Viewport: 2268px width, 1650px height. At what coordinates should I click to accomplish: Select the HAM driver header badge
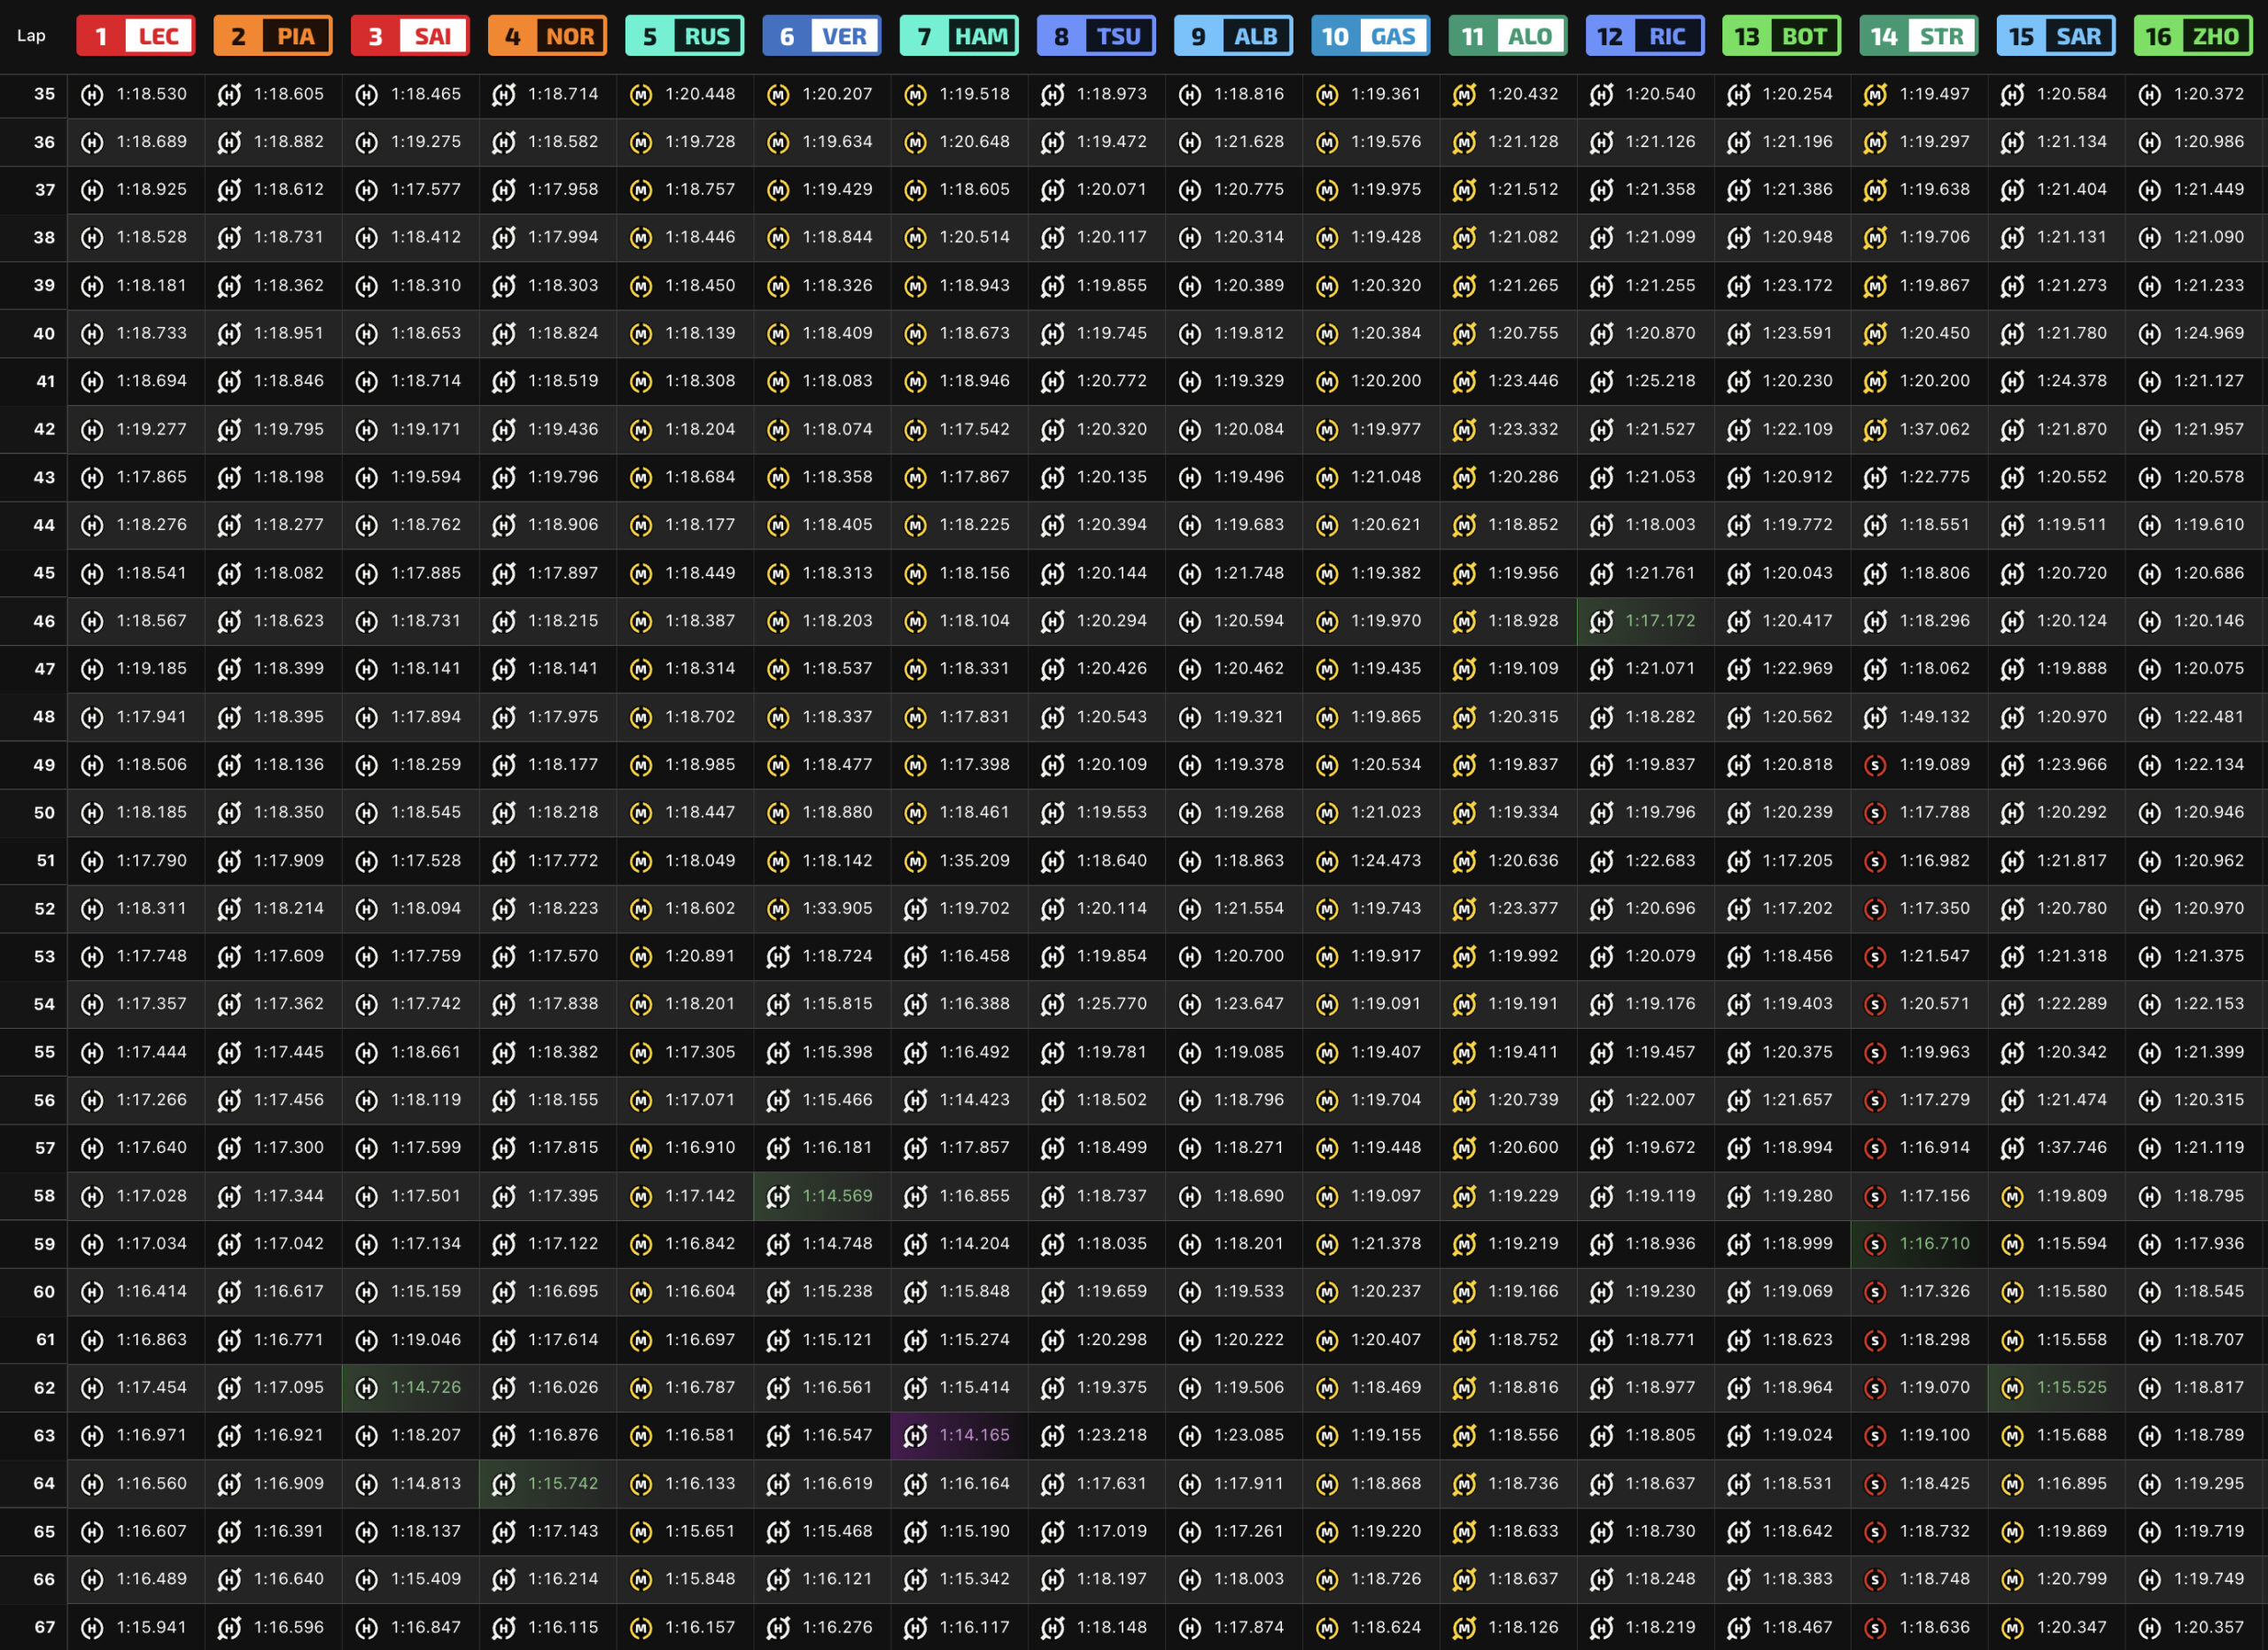tap(959, 36)
